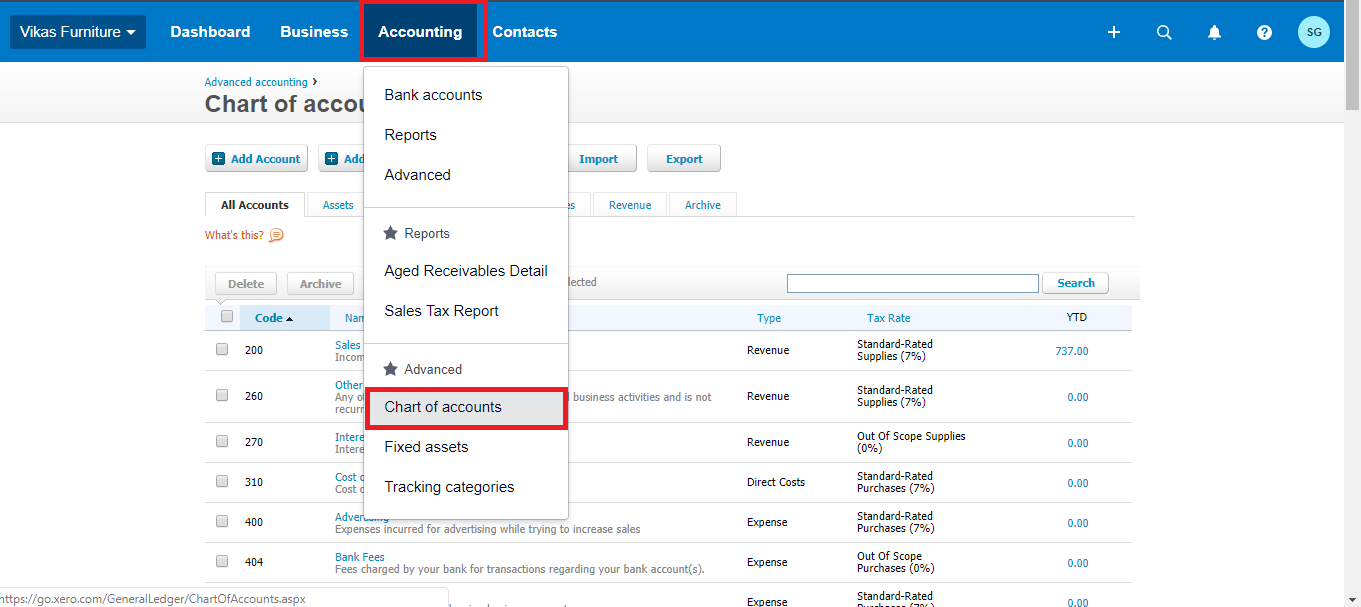The height and width of the screenshot is (607, 1361).
Task: Open the search magnifier icon
Action: coord(1164,32)
